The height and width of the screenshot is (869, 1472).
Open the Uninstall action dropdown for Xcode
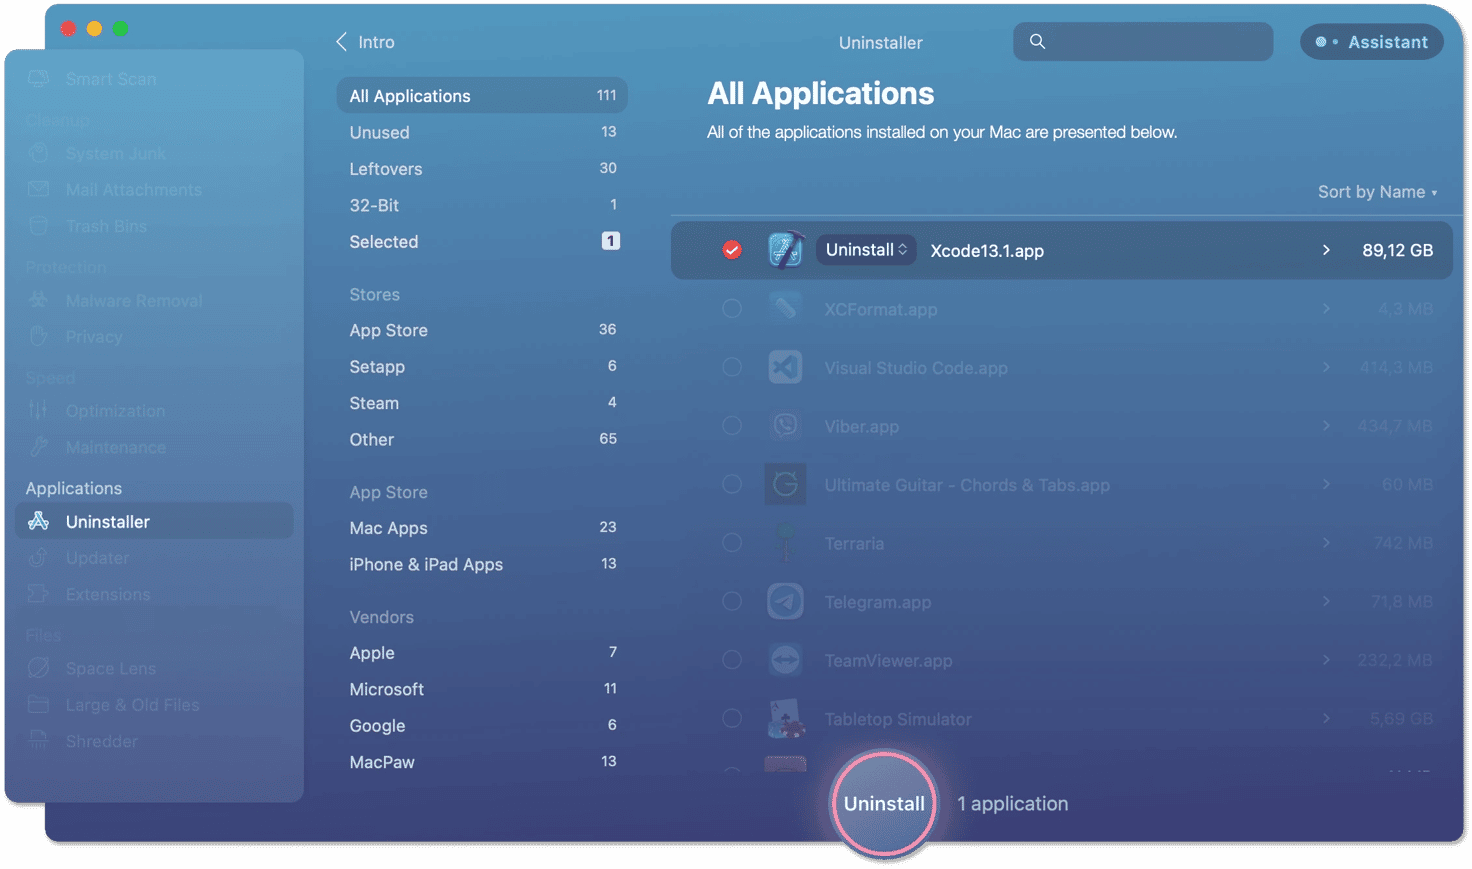click(866, 250)
